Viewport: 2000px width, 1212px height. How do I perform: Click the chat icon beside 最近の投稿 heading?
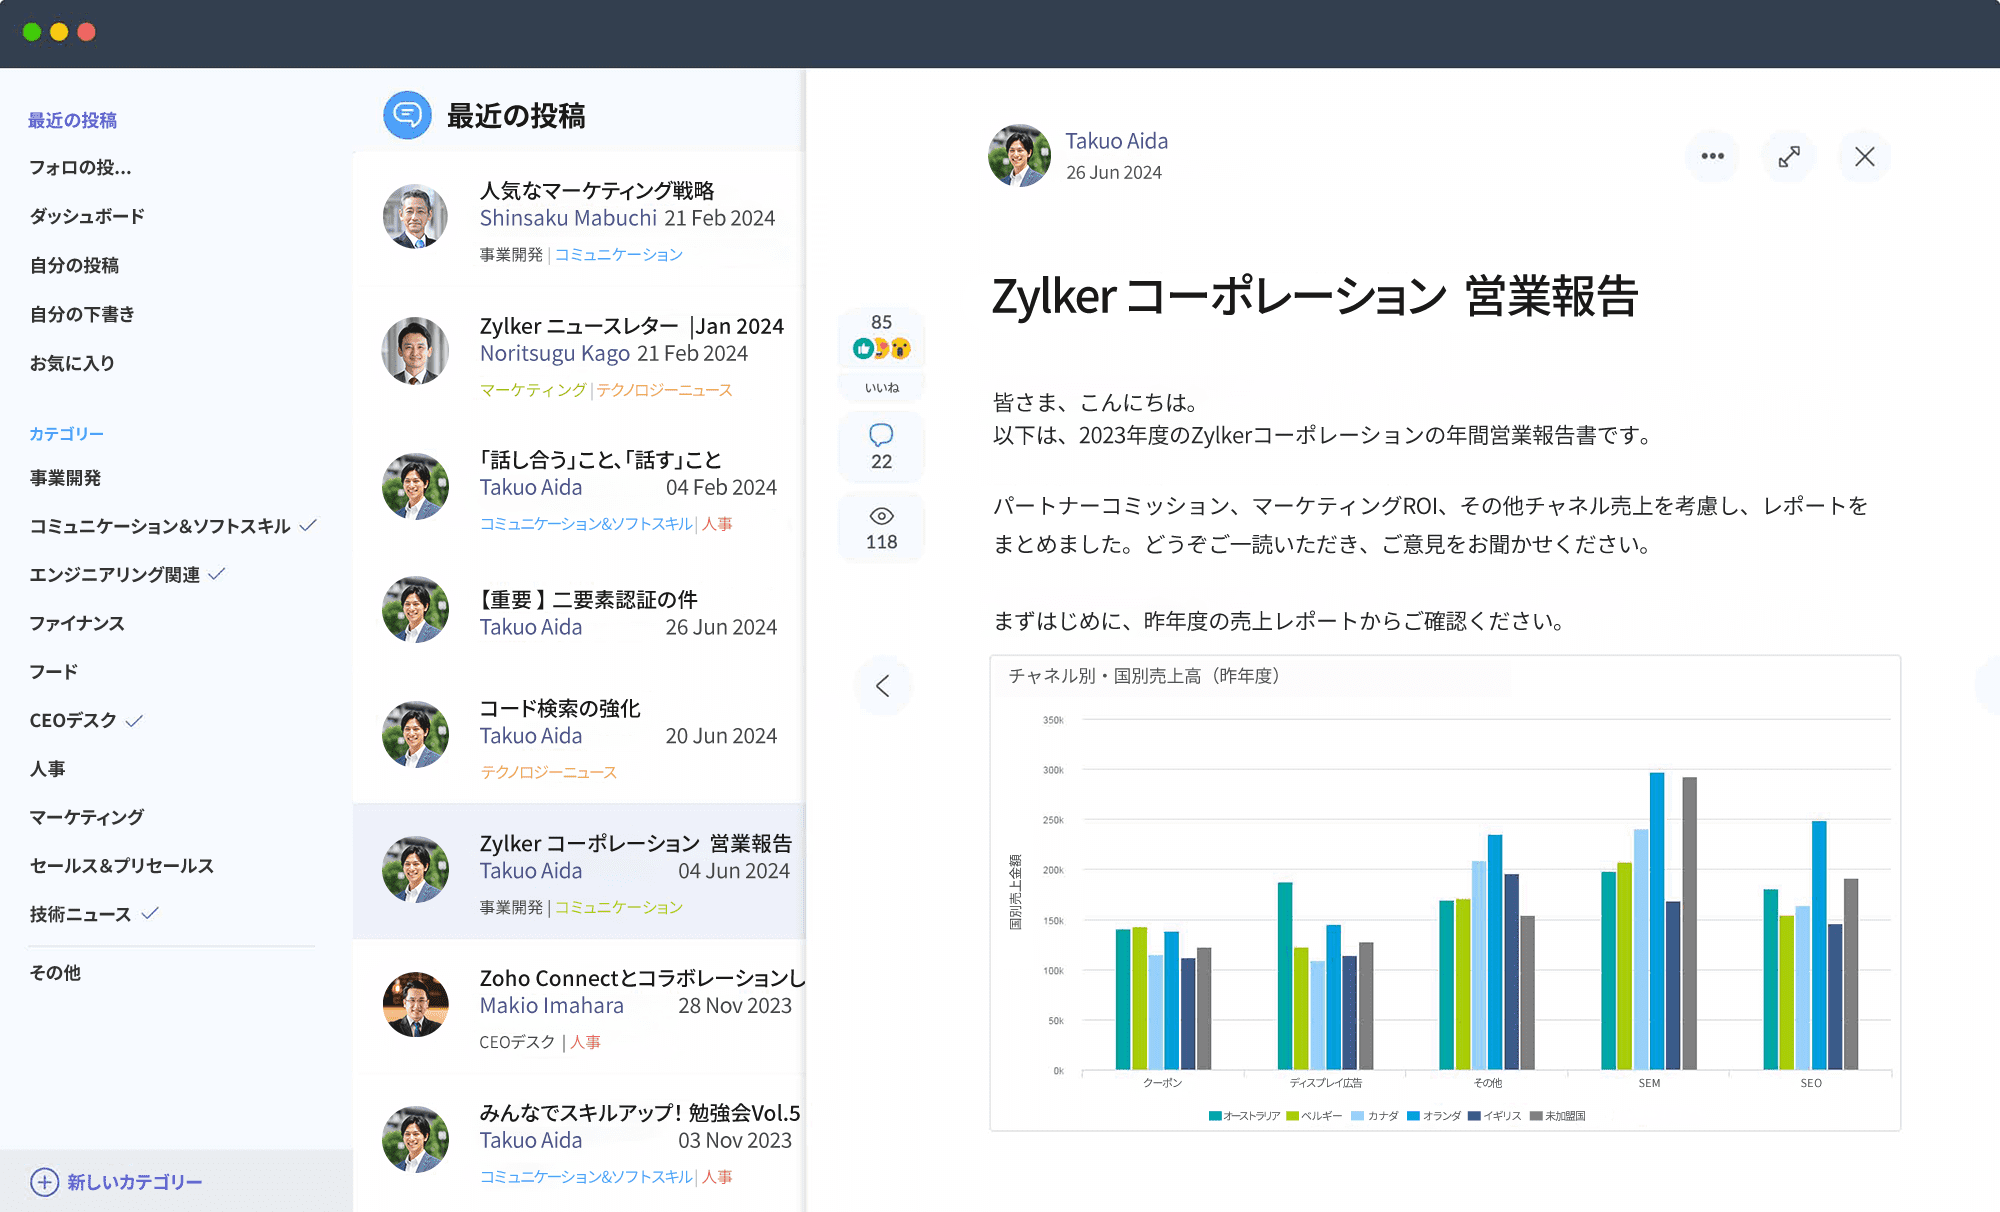coord(407,115)
